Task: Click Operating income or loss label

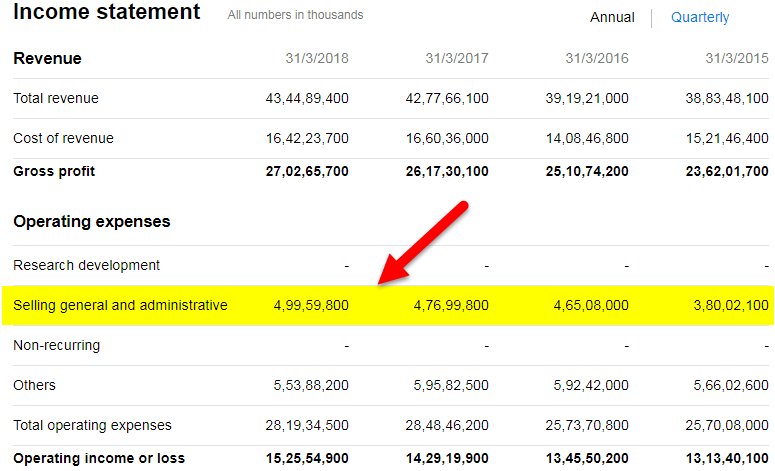Action: coord(99,458)
